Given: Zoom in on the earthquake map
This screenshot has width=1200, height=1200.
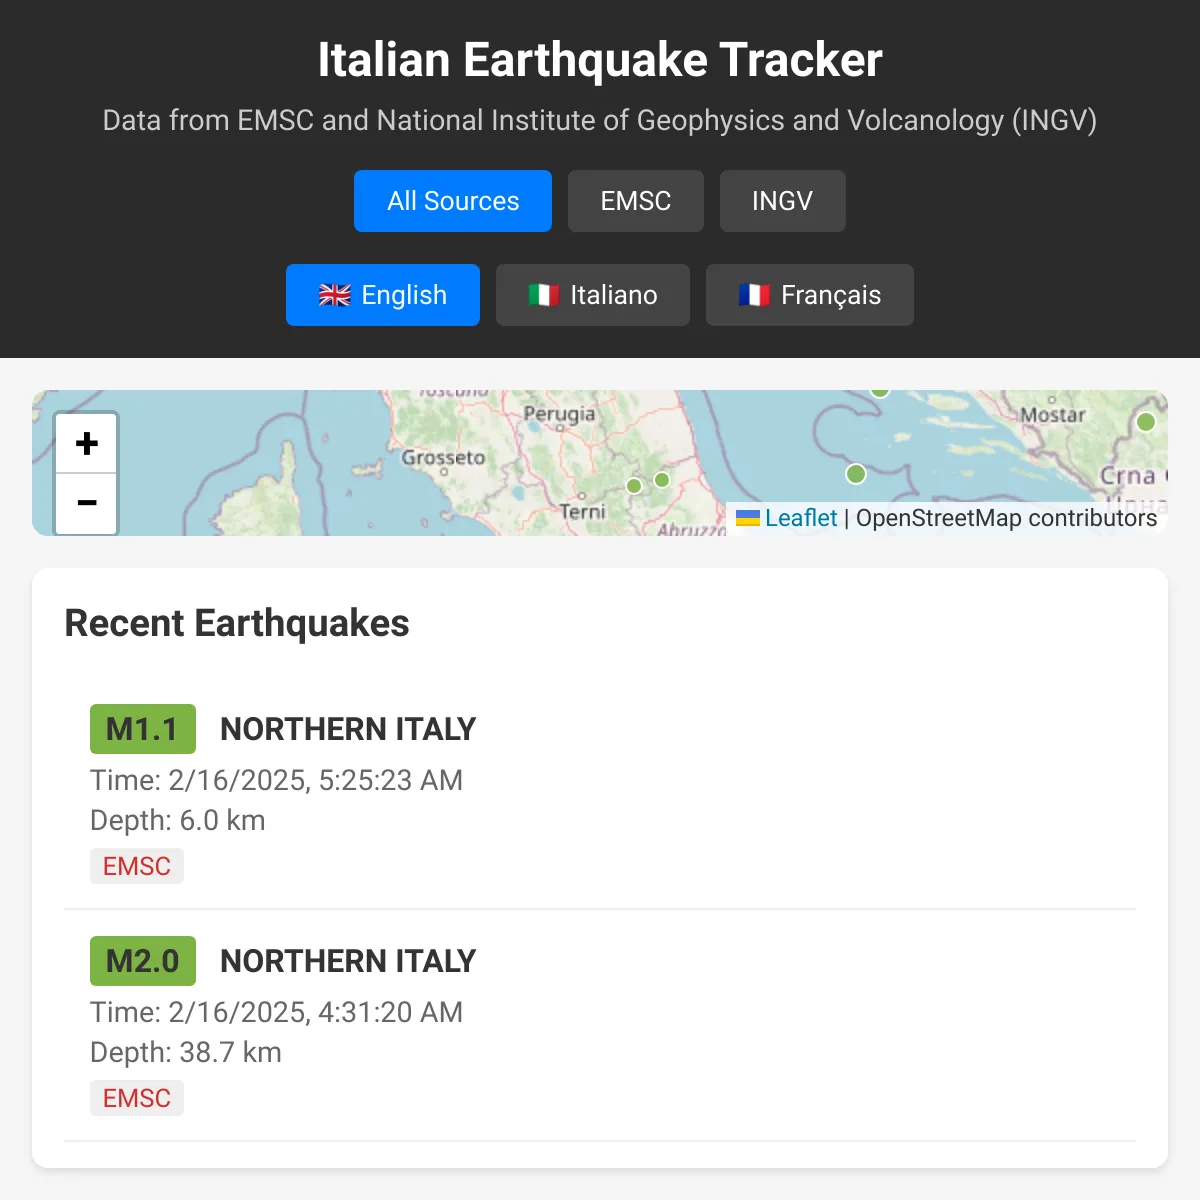Looking at the screenshot, I should 86,443.
